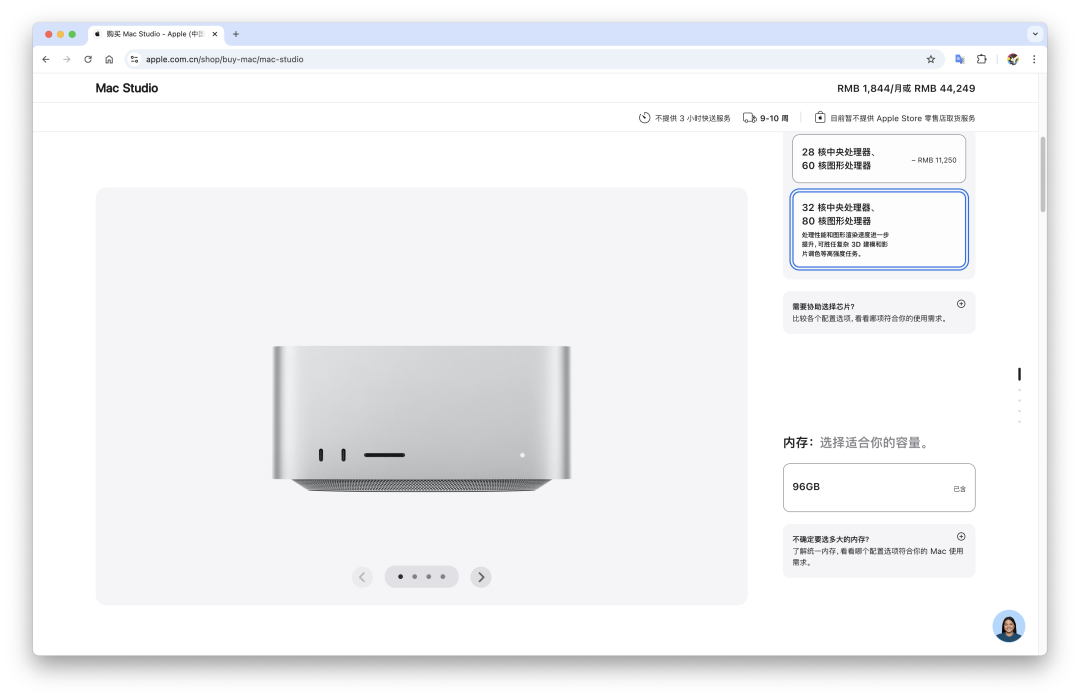Open the Chrome three-dot menu
1080x699 pixels.
point(1034,59)
